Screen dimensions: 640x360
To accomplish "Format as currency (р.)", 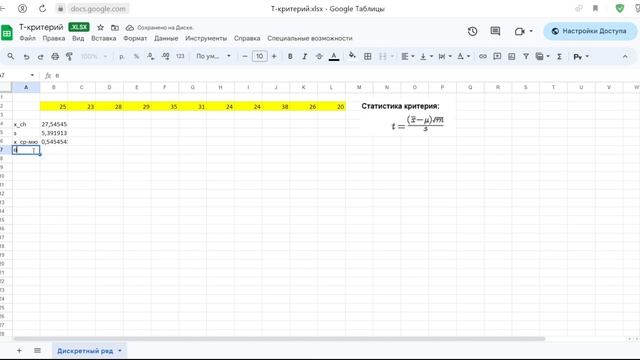I will click(x=122, y=56).
